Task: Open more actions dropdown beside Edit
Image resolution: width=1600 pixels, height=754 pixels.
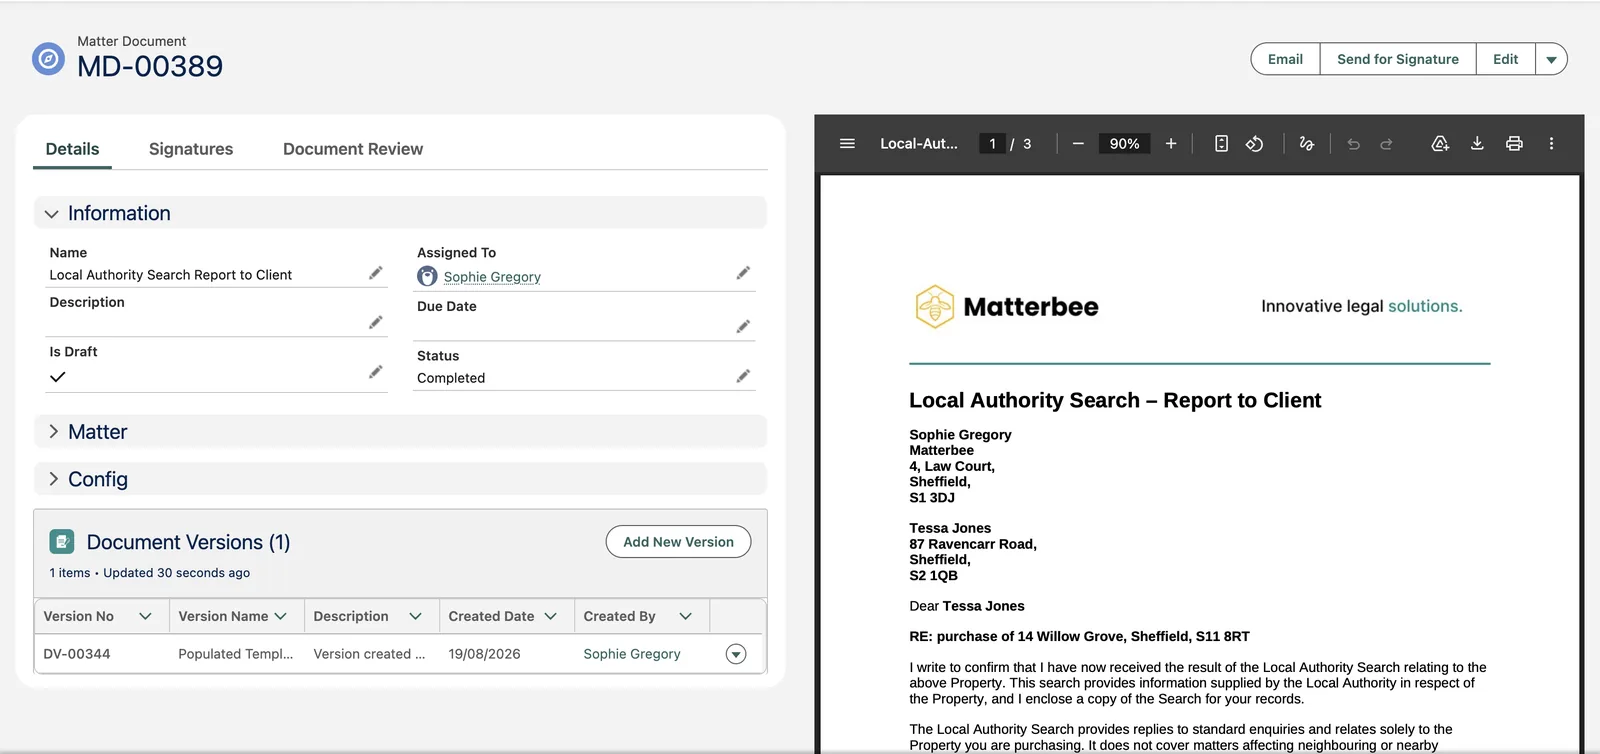Action: [1551, 59]
